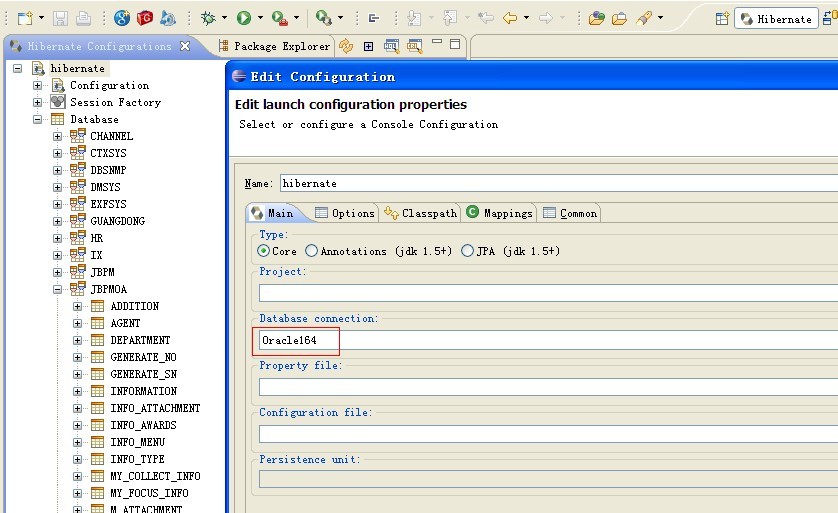Open the External Tools dropdown arrow
The width and height of the screenshot is (838, 513).
[x=297, y=18]
